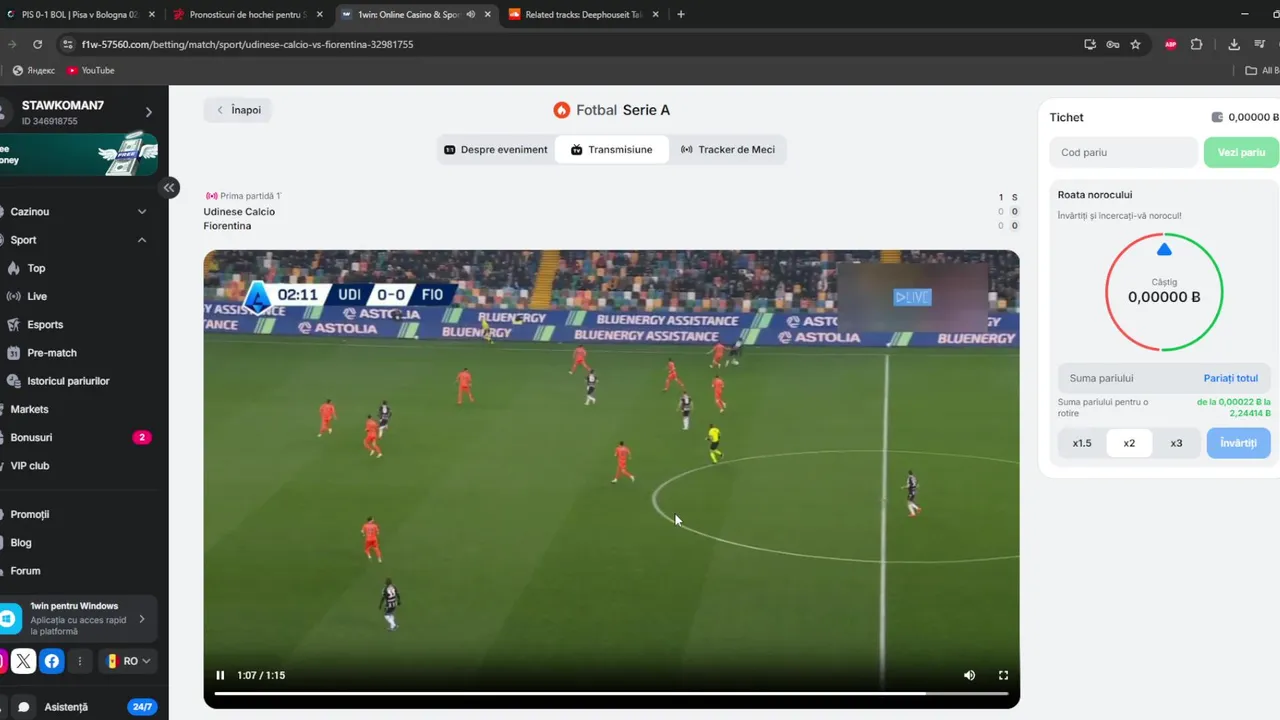Viewport: 1280px width, 720px height.
Task: Go back with the Înapoi button
Action: [238, 110]
